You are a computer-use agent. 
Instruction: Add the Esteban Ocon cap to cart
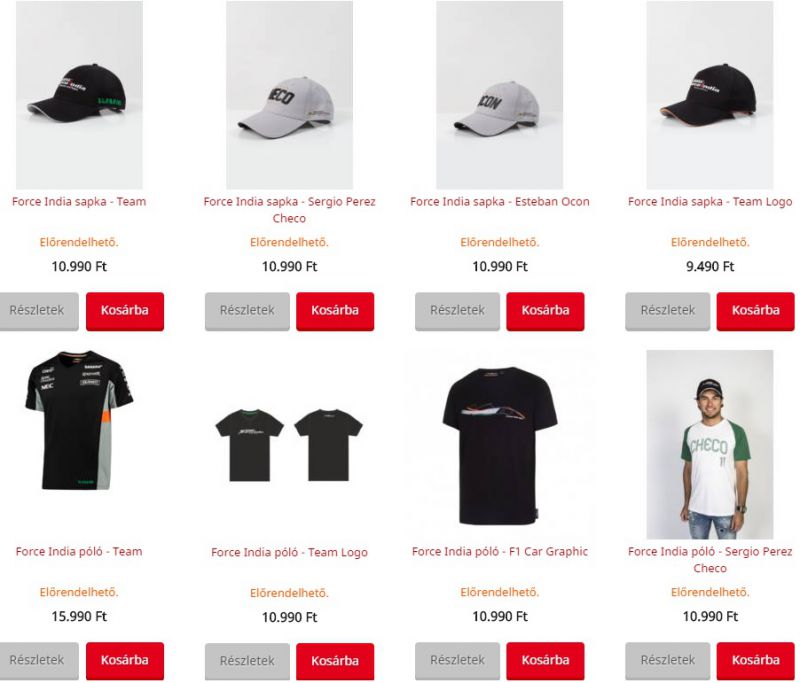545,311
